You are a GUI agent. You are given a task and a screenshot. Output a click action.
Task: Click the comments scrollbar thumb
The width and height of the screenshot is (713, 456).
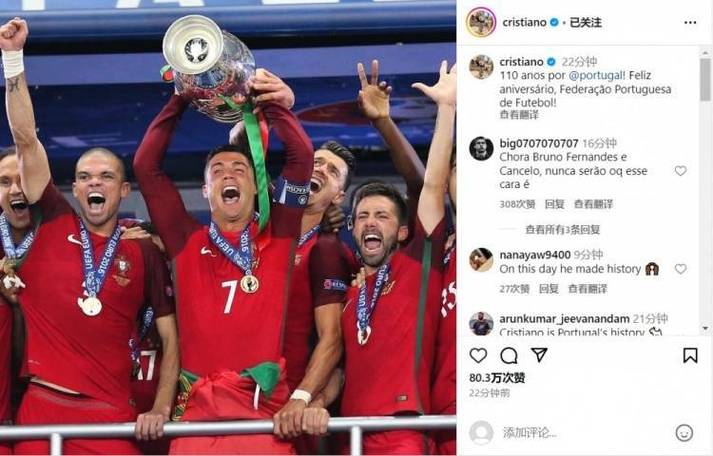(x=705, y=80)
